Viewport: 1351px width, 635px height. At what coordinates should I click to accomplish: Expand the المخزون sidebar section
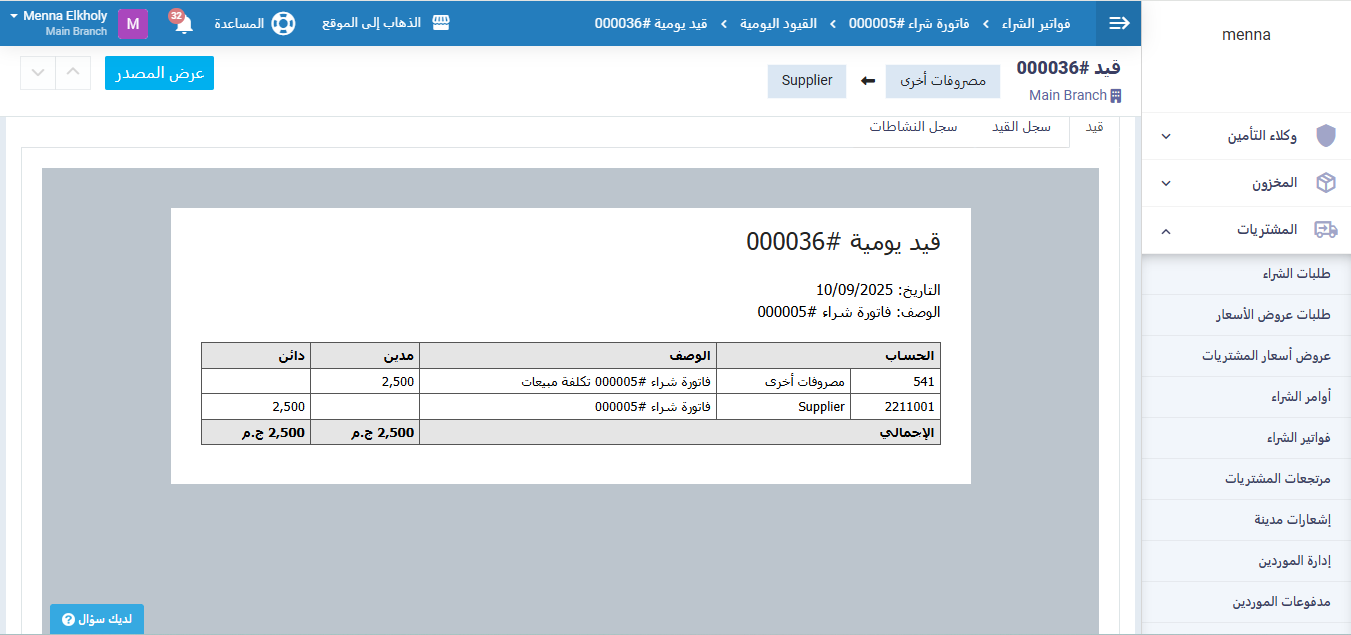1246,183
